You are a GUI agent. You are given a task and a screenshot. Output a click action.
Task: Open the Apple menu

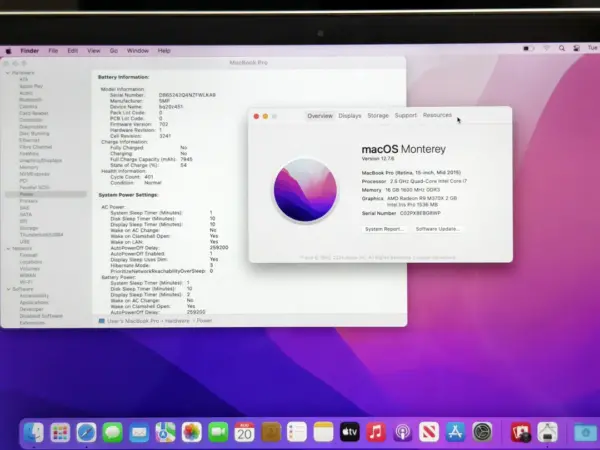[8, 51]
